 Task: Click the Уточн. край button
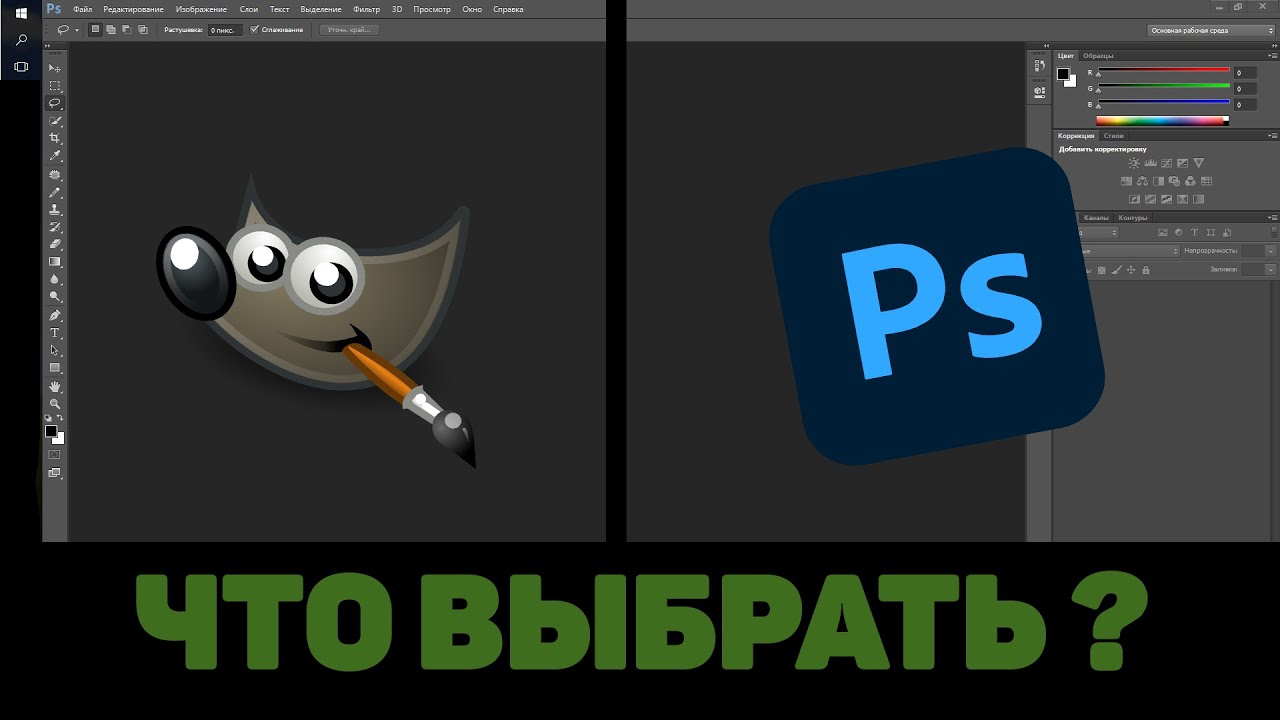(349, 30)
